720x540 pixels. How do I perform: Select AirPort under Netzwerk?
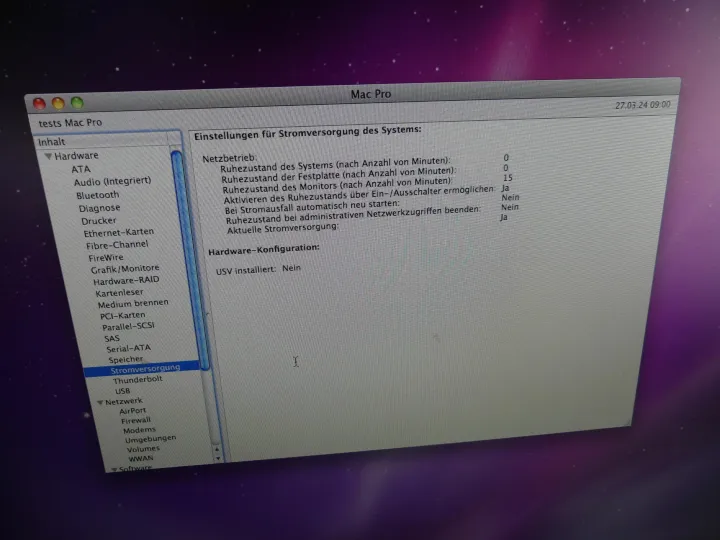coord(133,411)
